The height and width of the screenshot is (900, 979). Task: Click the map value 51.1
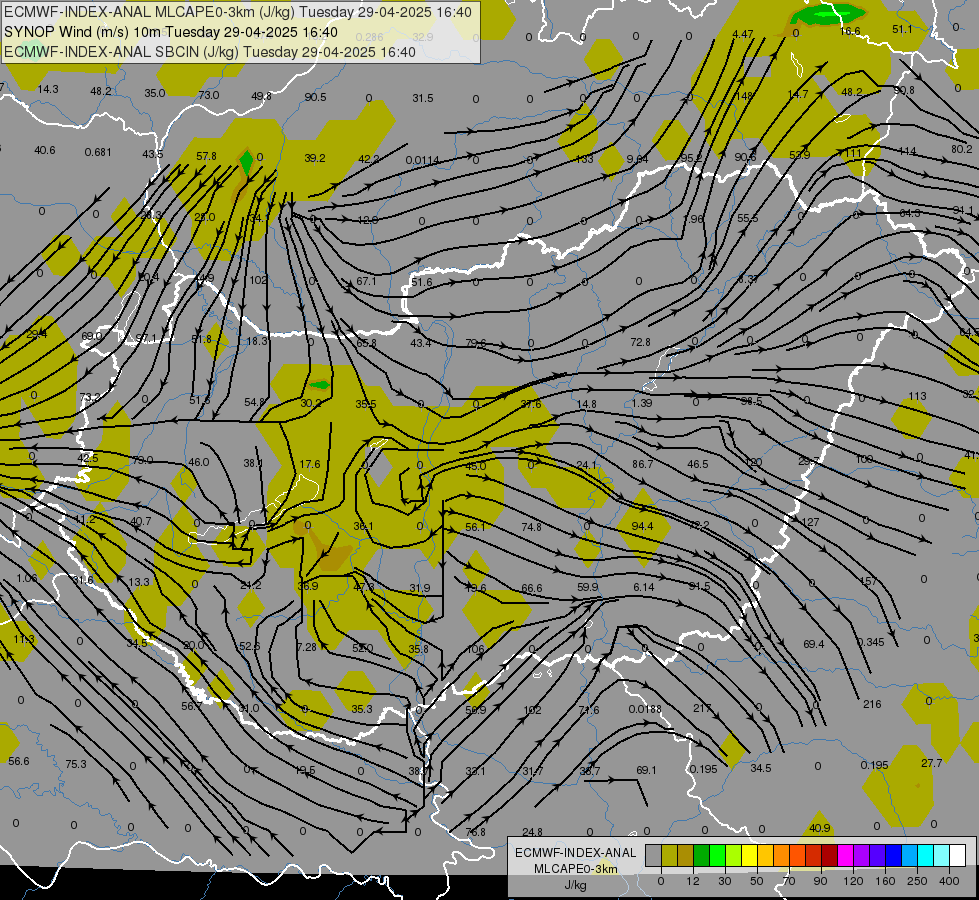tap(902, 29)
